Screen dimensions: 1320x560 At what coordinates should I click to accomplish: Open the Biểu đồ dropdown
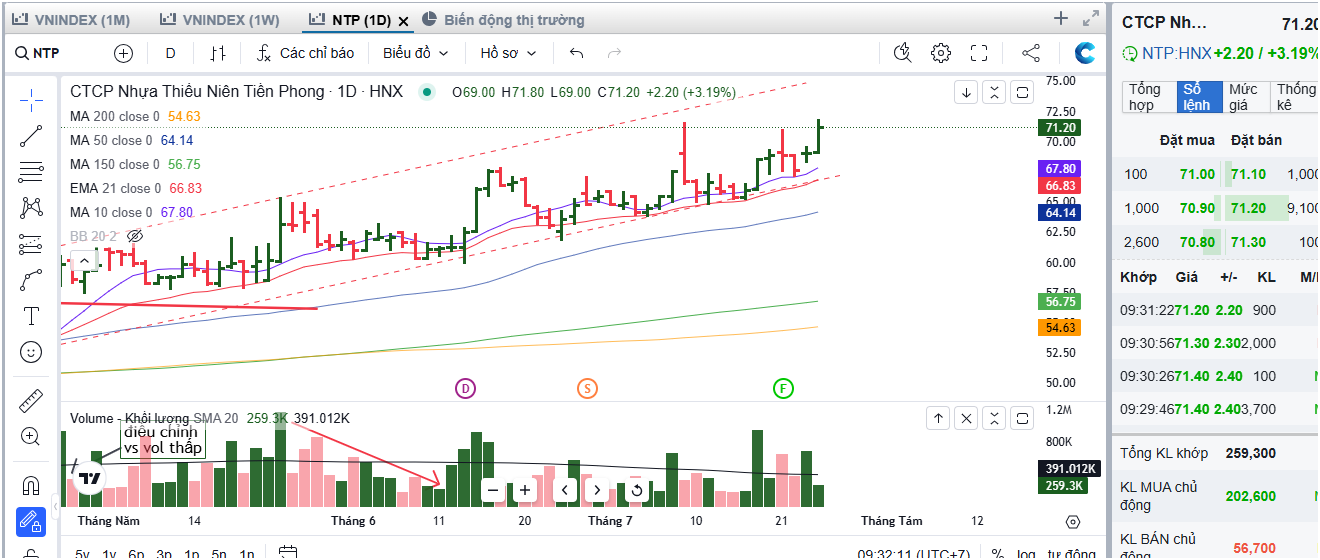415,53
